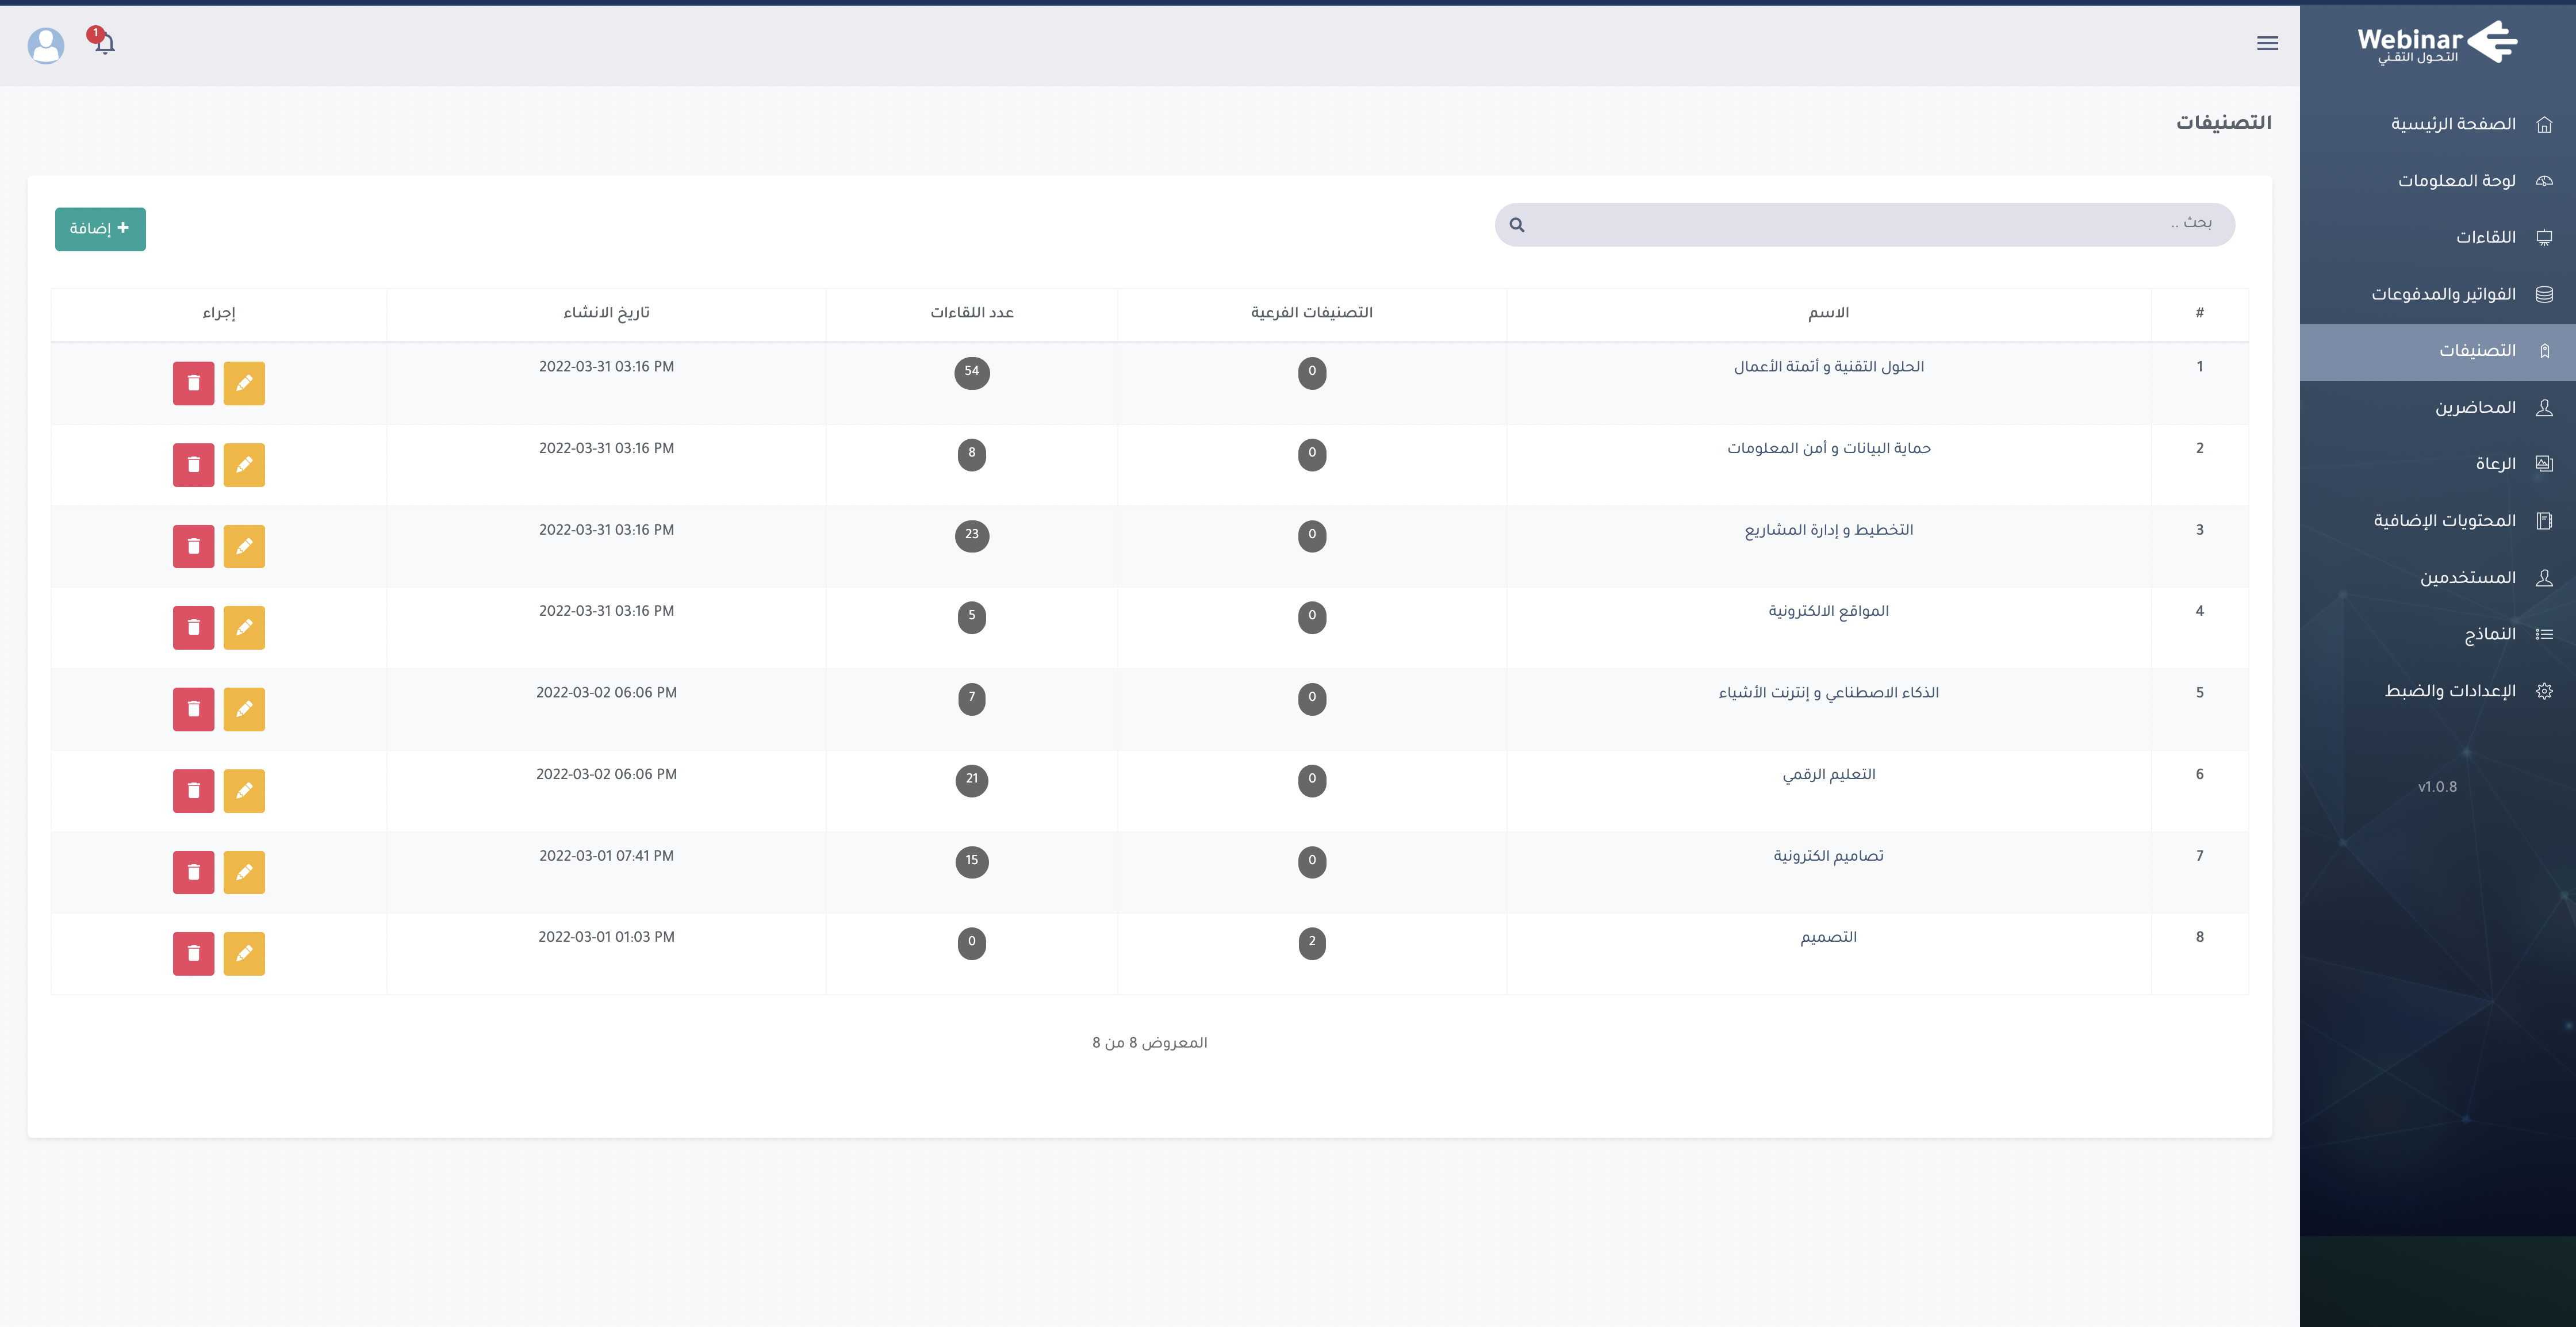Click the Webinar logo
The width and height of the screenshot is (2576, 1327).
coord(2437,42)
